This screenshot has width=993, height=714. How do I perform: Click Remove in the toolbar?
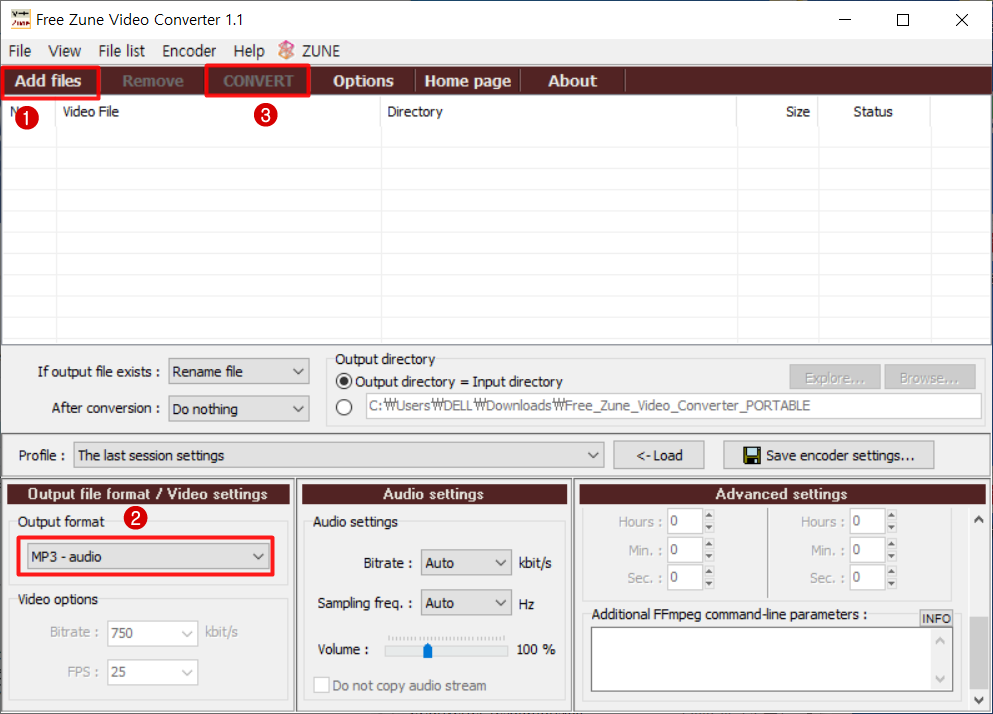pyautogui.click(x=153, y=81)
